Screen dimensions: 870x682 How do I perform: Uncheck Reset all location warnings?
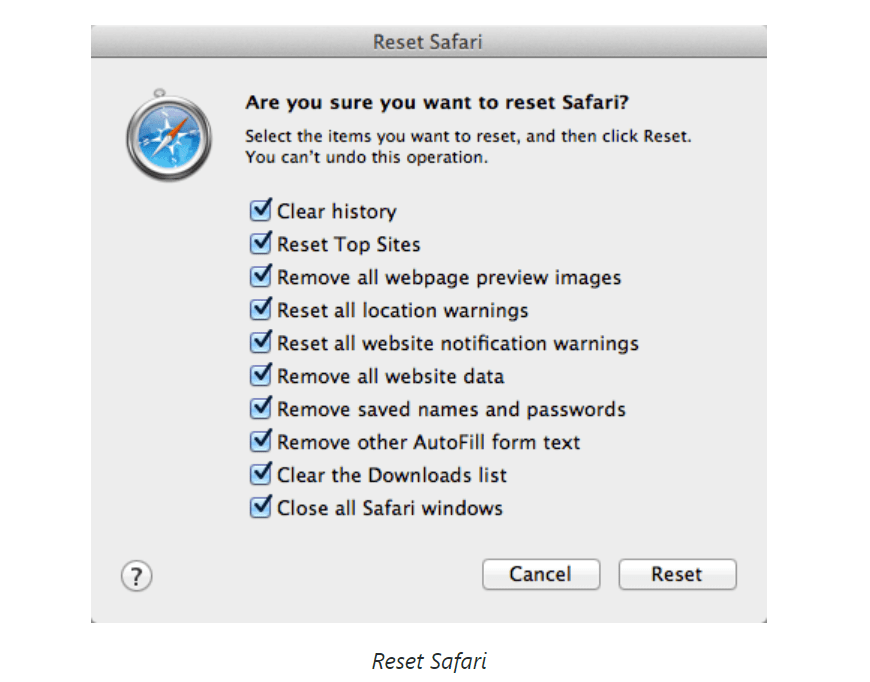pos(260,309)
